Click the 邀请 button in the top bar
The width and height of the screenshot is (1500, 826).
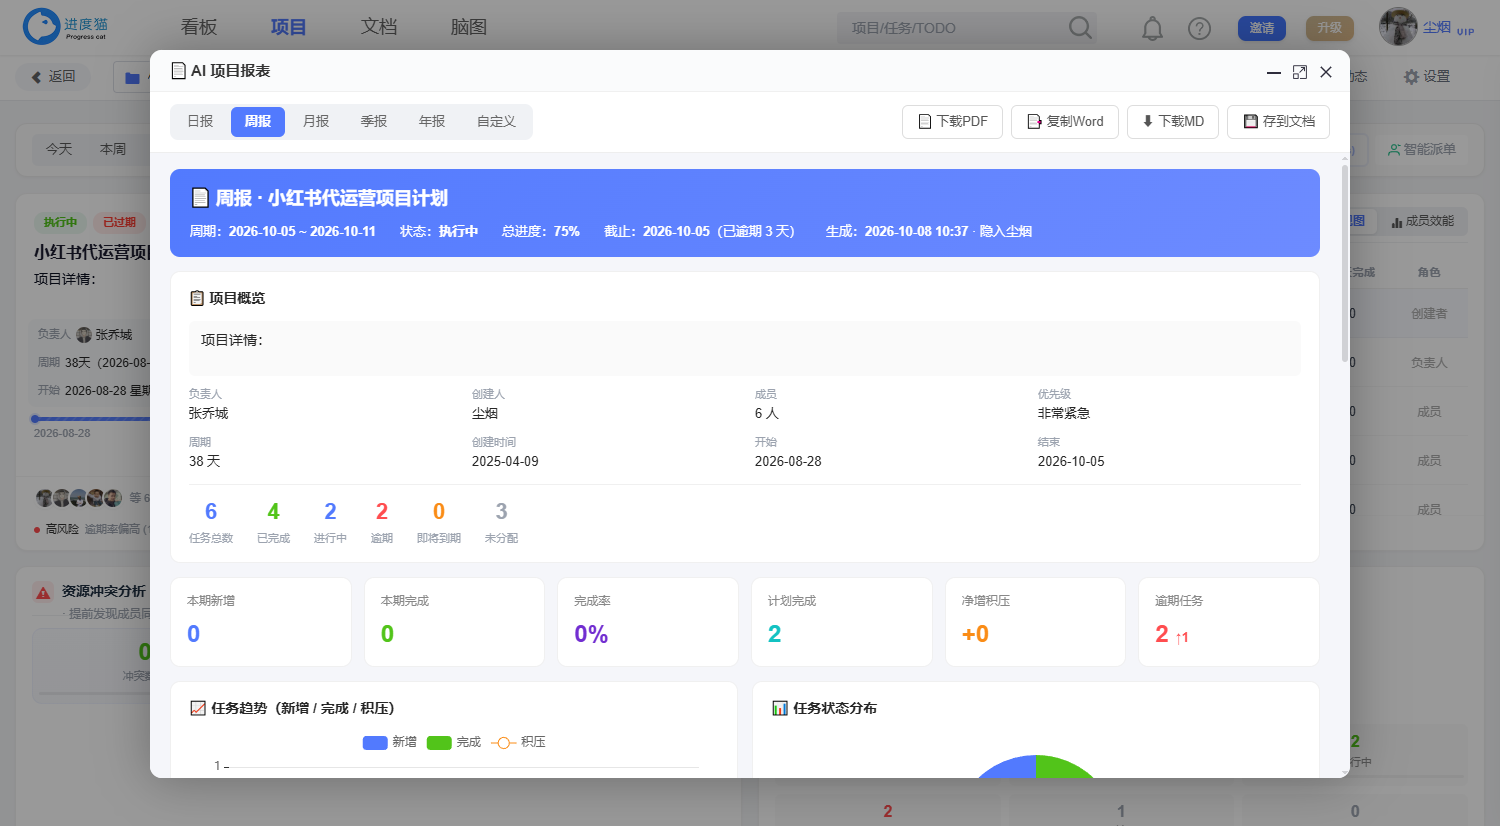point(1262,28)
